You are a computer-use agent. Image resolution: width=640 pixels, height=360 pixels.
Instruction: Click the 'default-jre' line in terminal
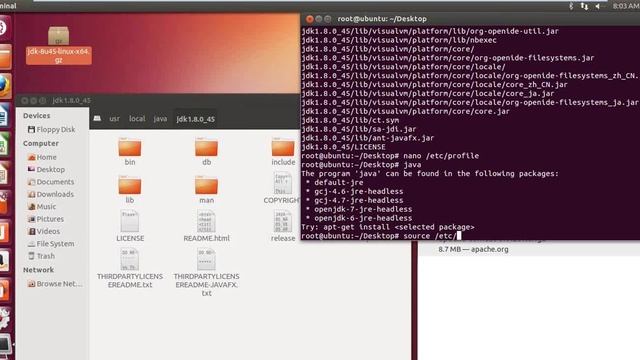pyautogui.click(x=335, y=182)
